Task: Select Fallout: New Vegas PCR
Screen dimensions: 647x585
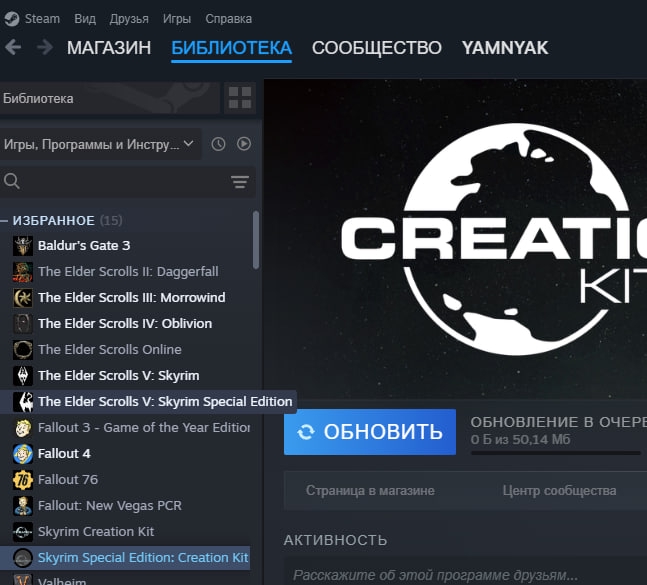Action: pos(110,506)
